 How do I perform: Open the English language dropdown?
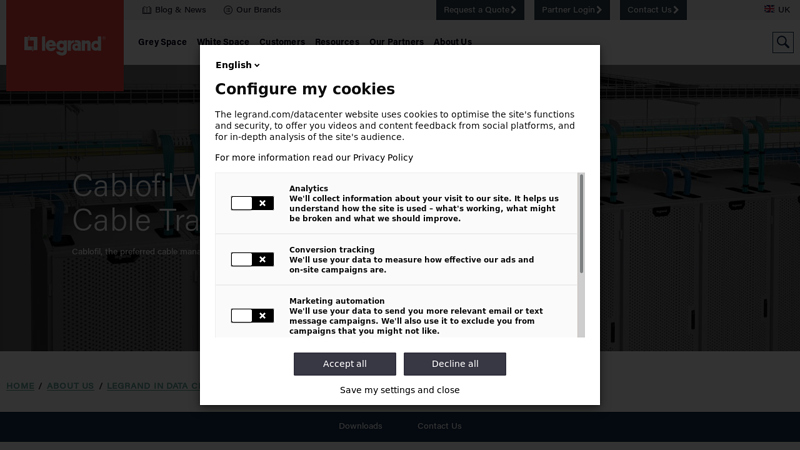tap(238, 65)
